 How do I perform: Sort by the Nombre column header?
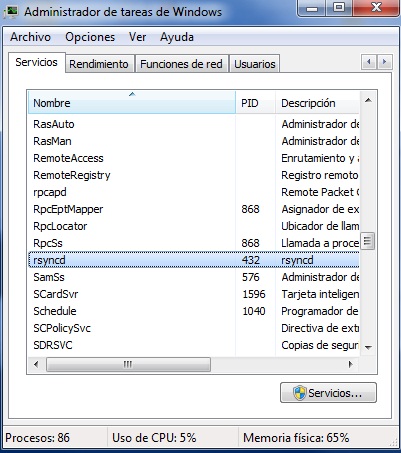[132, 103]
